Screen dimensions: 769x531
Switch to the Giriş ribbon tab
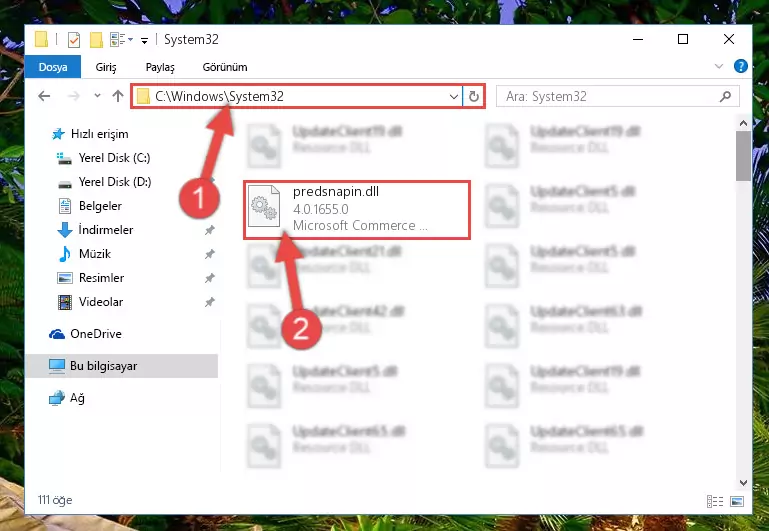pyautogui.click(x=106, y=67)
